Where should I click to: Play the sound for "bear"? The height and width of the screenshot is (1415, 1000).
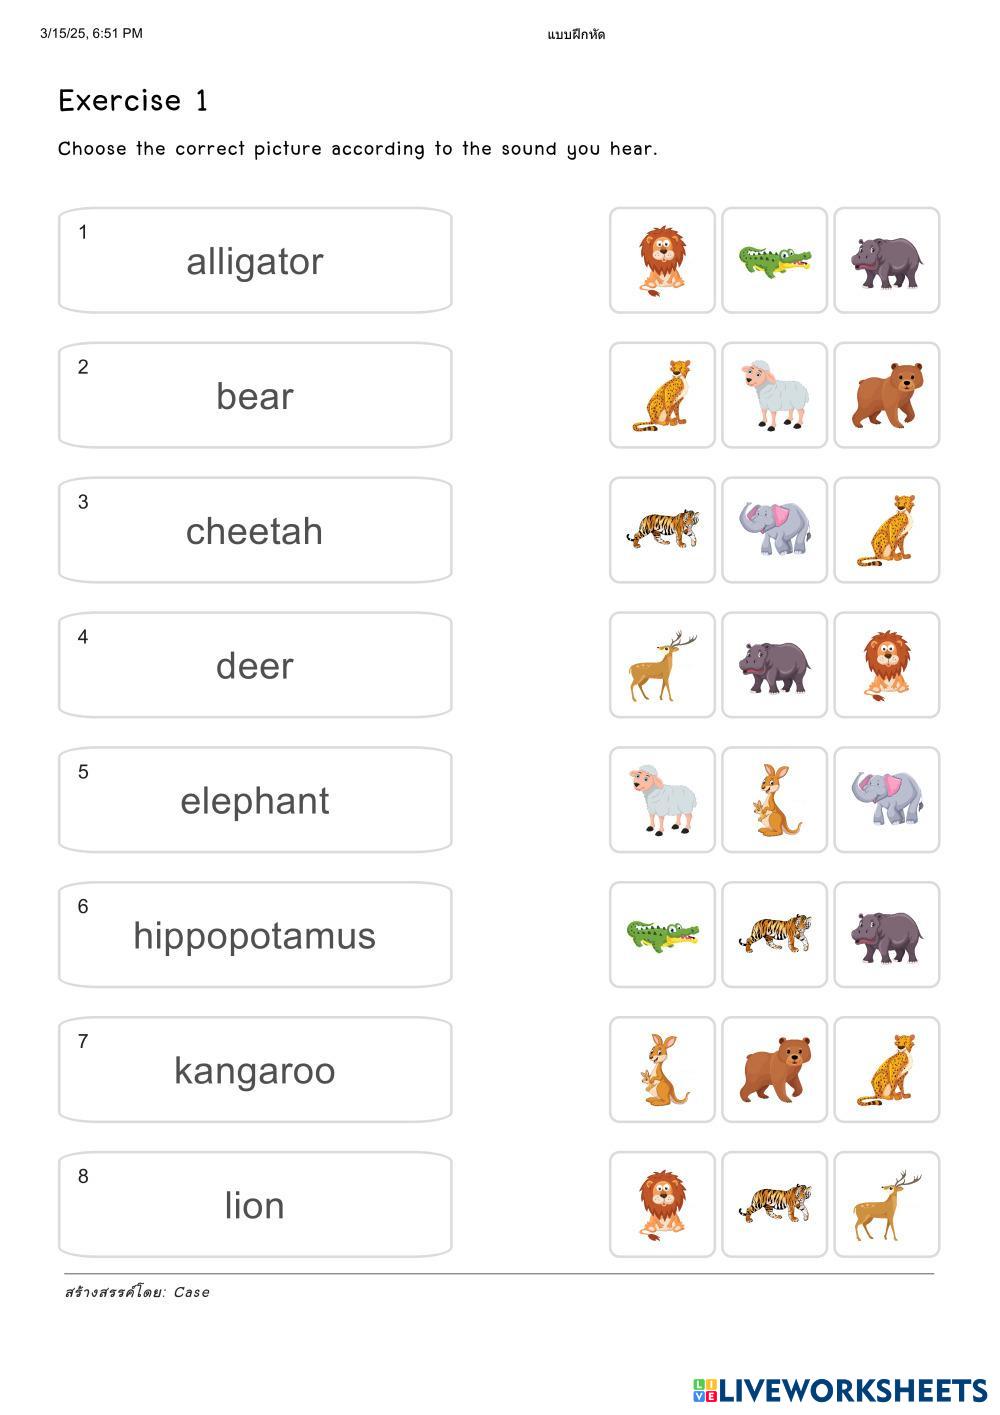pos(255,396)
